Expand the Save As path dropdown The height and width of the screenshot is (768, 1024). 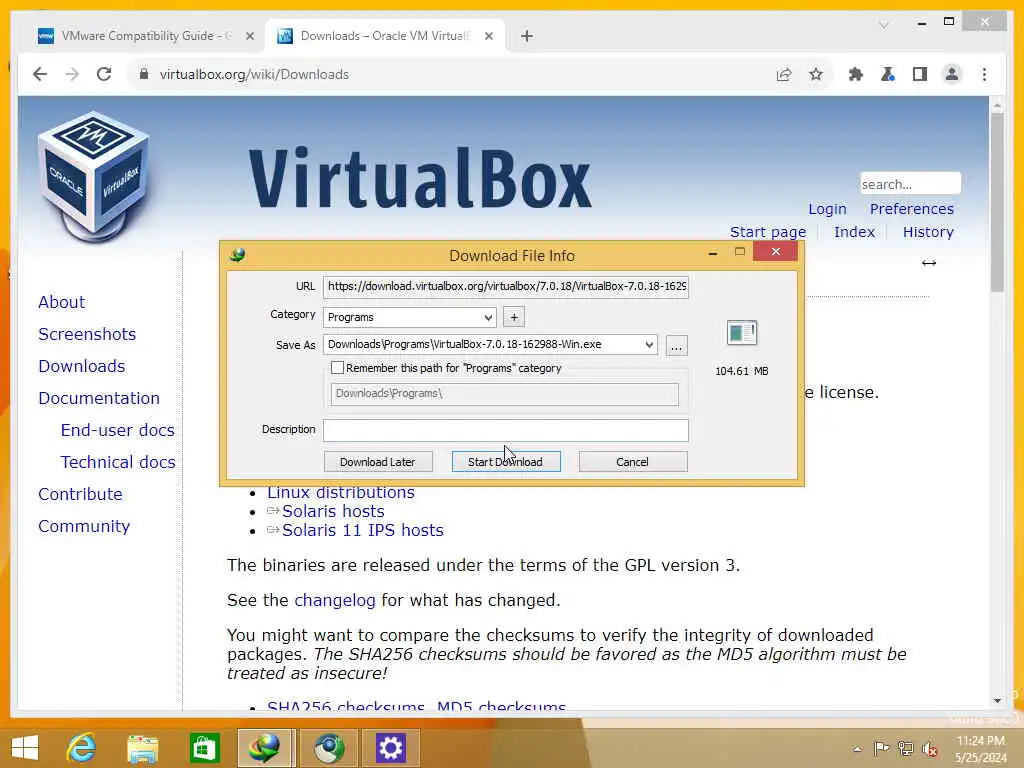(x=649, y=345)
